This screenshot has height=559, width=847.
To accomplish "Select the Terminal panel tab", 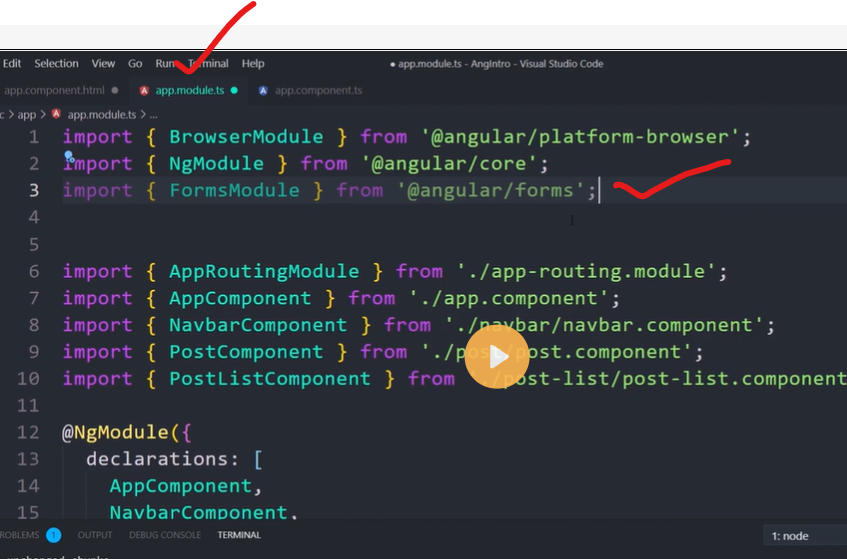I will pyautogui.click(x=239, y=535).
